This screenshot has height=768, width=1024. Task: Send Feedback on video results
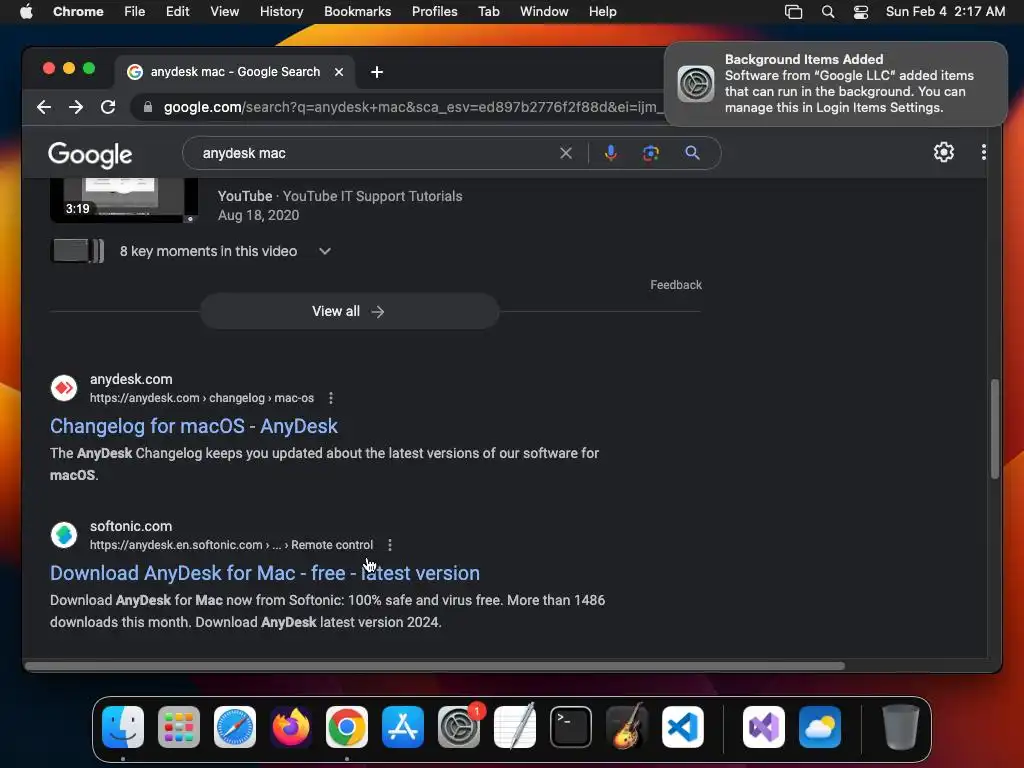676,285
